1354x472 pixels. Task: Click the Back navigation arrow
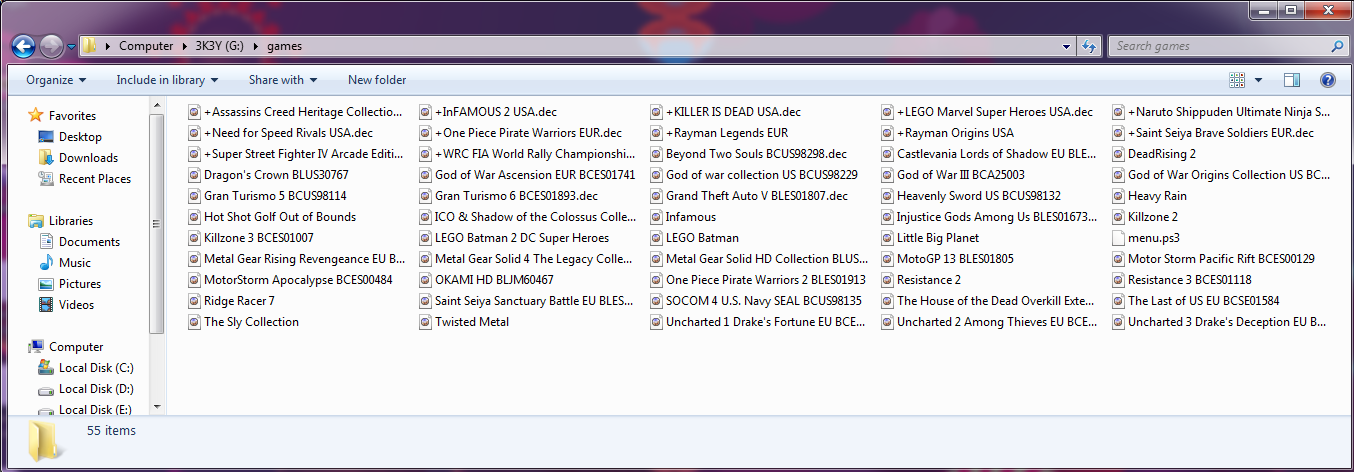[x=24, y=46]
